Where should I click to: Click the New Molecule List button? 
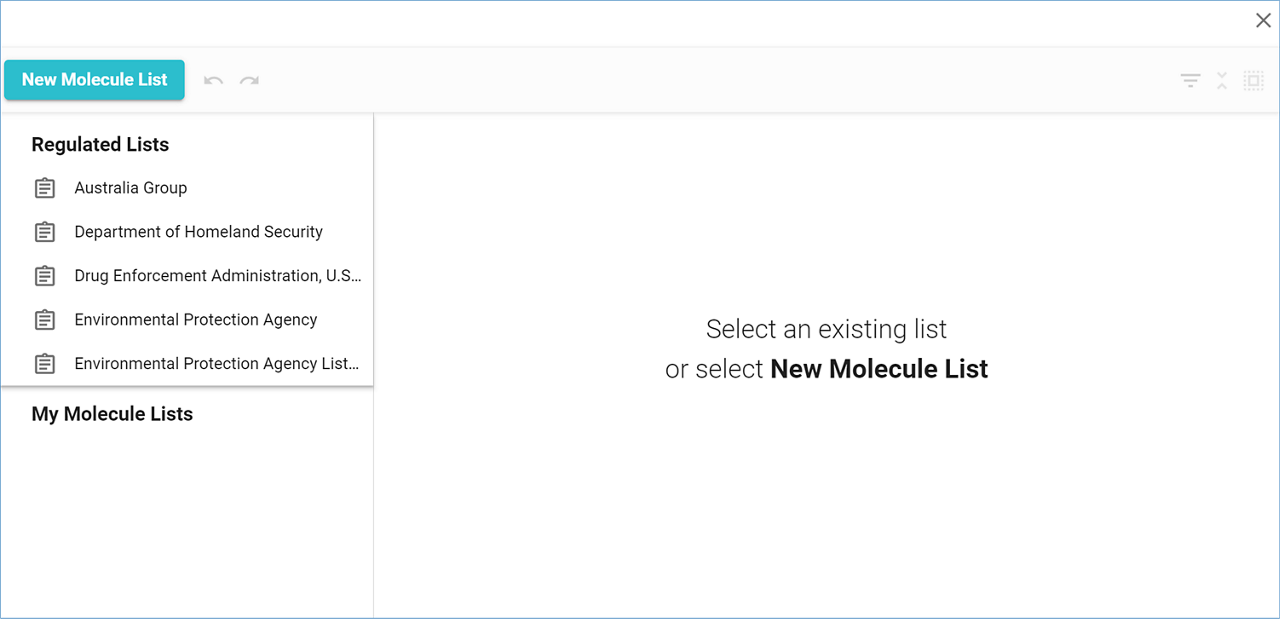[x=94, y=80]
